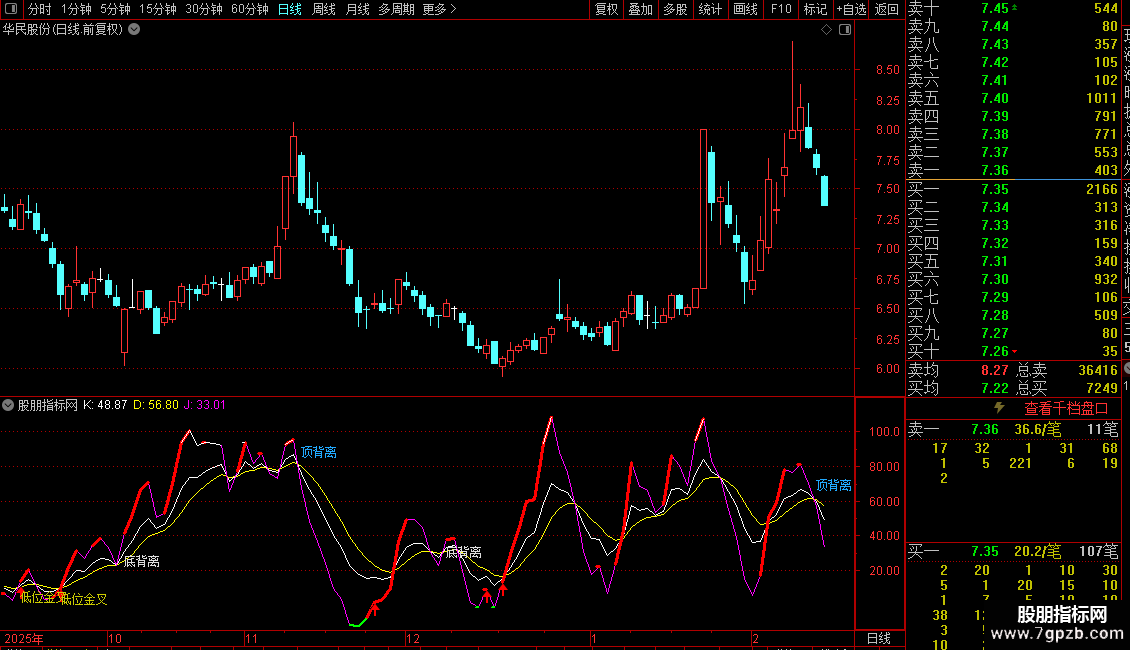Switch to 月线 monthly chart

pyautogui.click(x=357, y=9)
